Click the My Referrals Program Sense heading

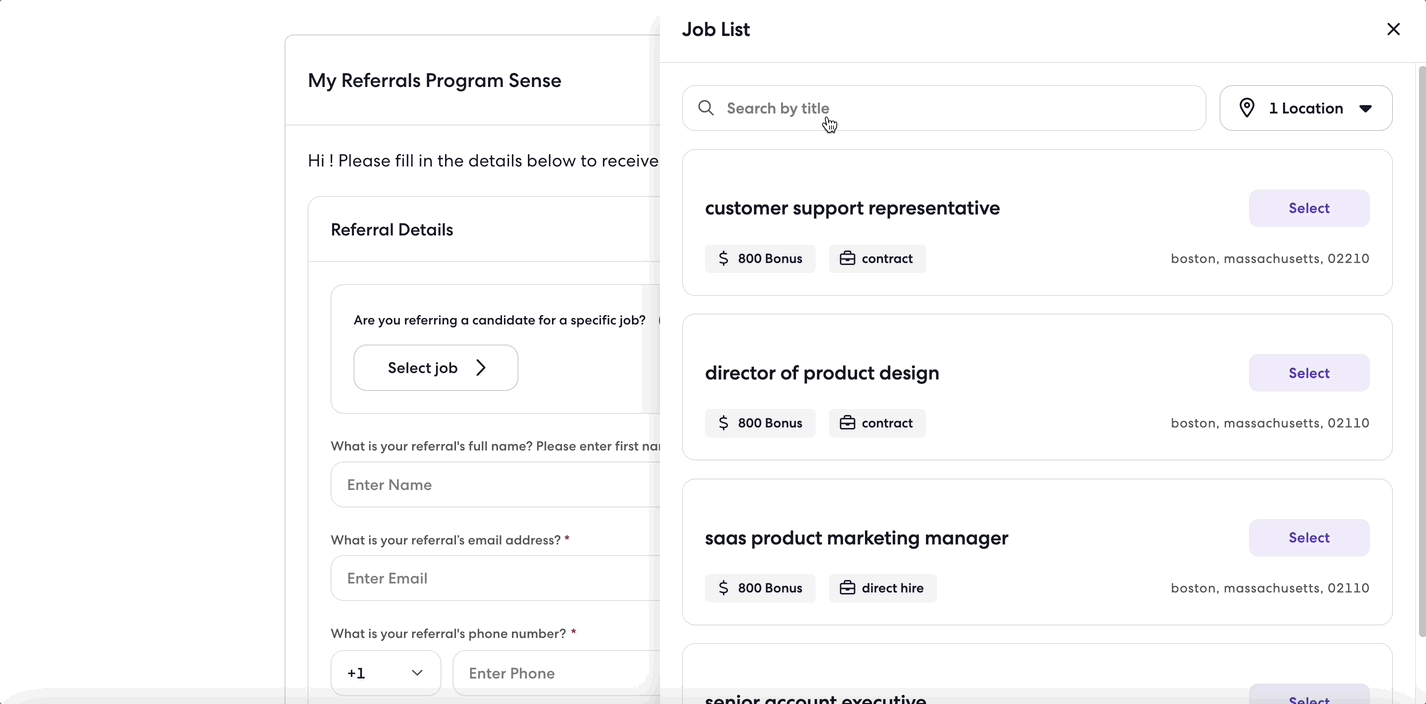point(435,80)
